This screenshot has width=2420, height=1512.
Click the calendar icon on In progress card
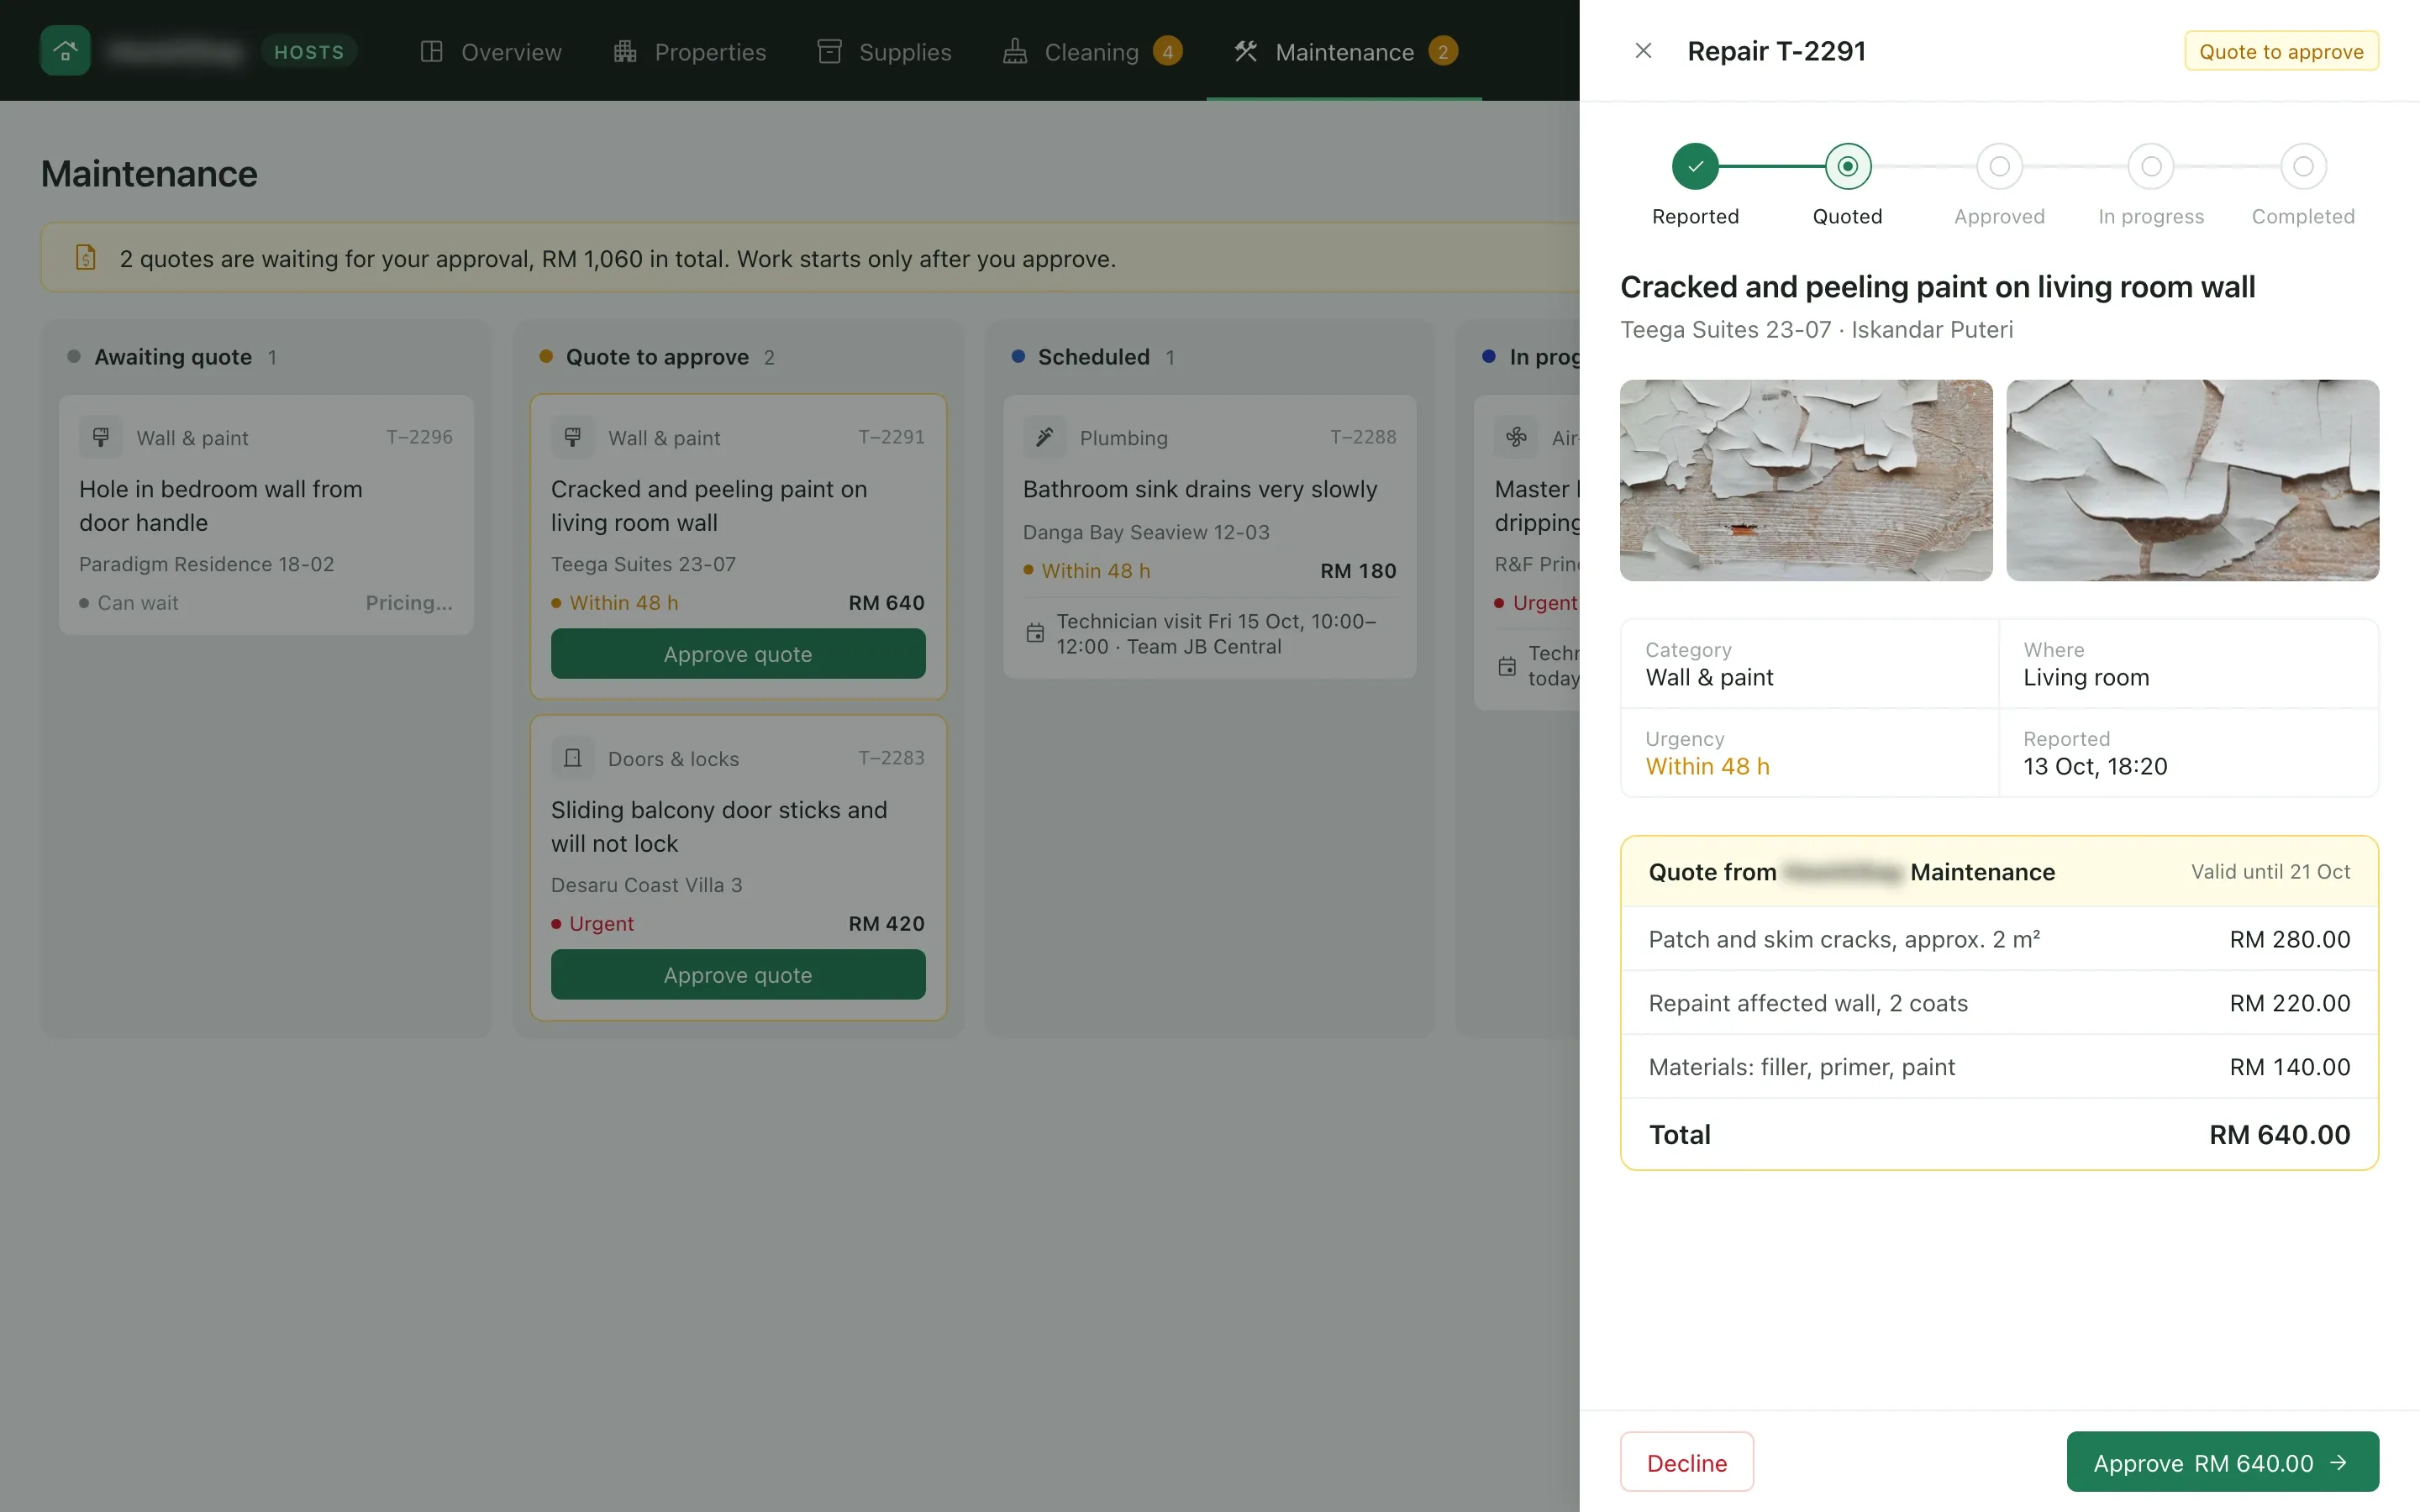point(1507,666)
